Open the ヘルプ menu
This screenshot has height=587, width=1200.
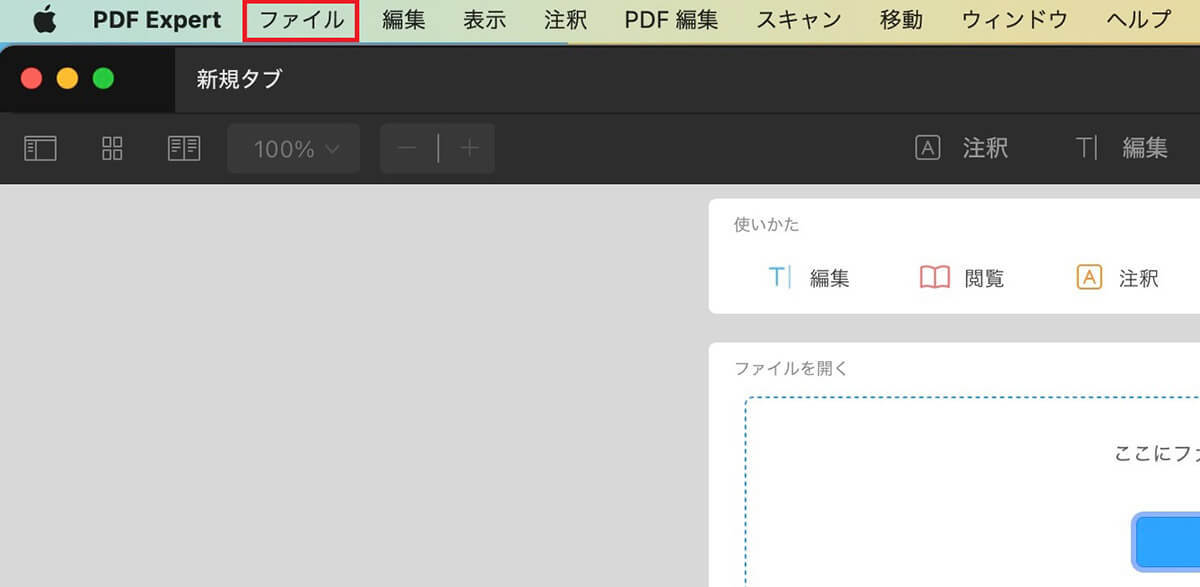tap(1139, 19)
